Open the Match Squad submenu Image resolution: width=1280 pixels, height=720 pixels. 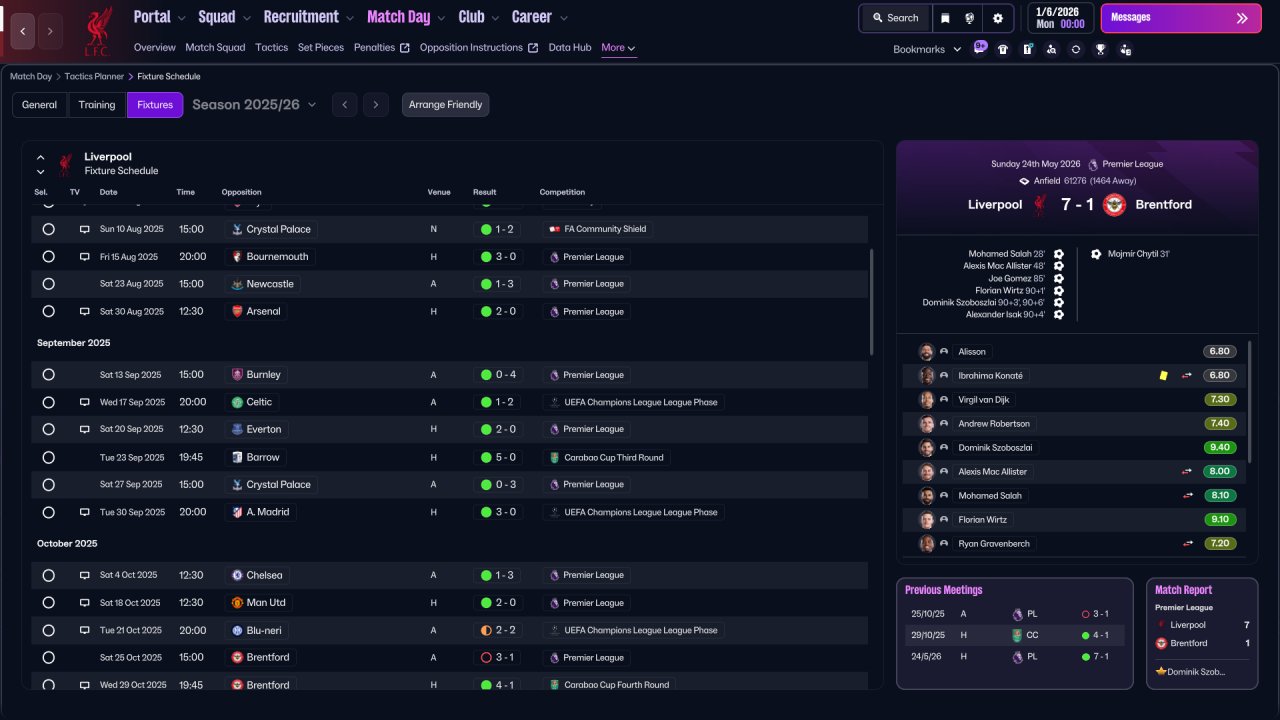[x=215, y=48]
